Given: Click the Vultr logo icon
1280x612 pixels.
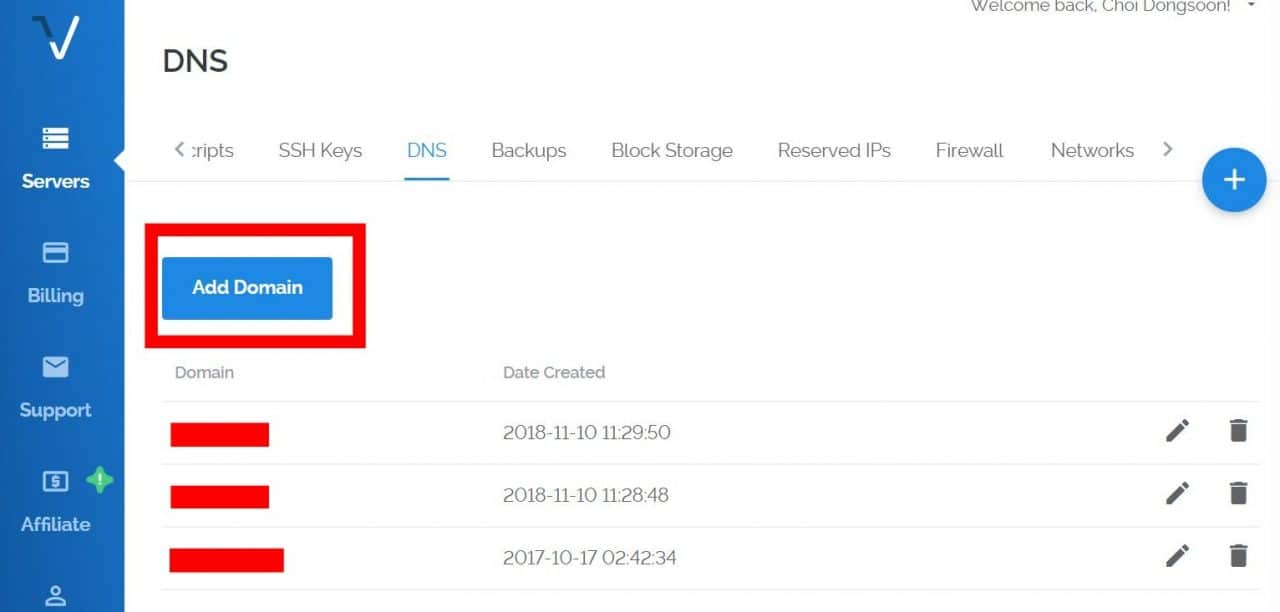Looking at the screenshot, I should click(55, 37).
